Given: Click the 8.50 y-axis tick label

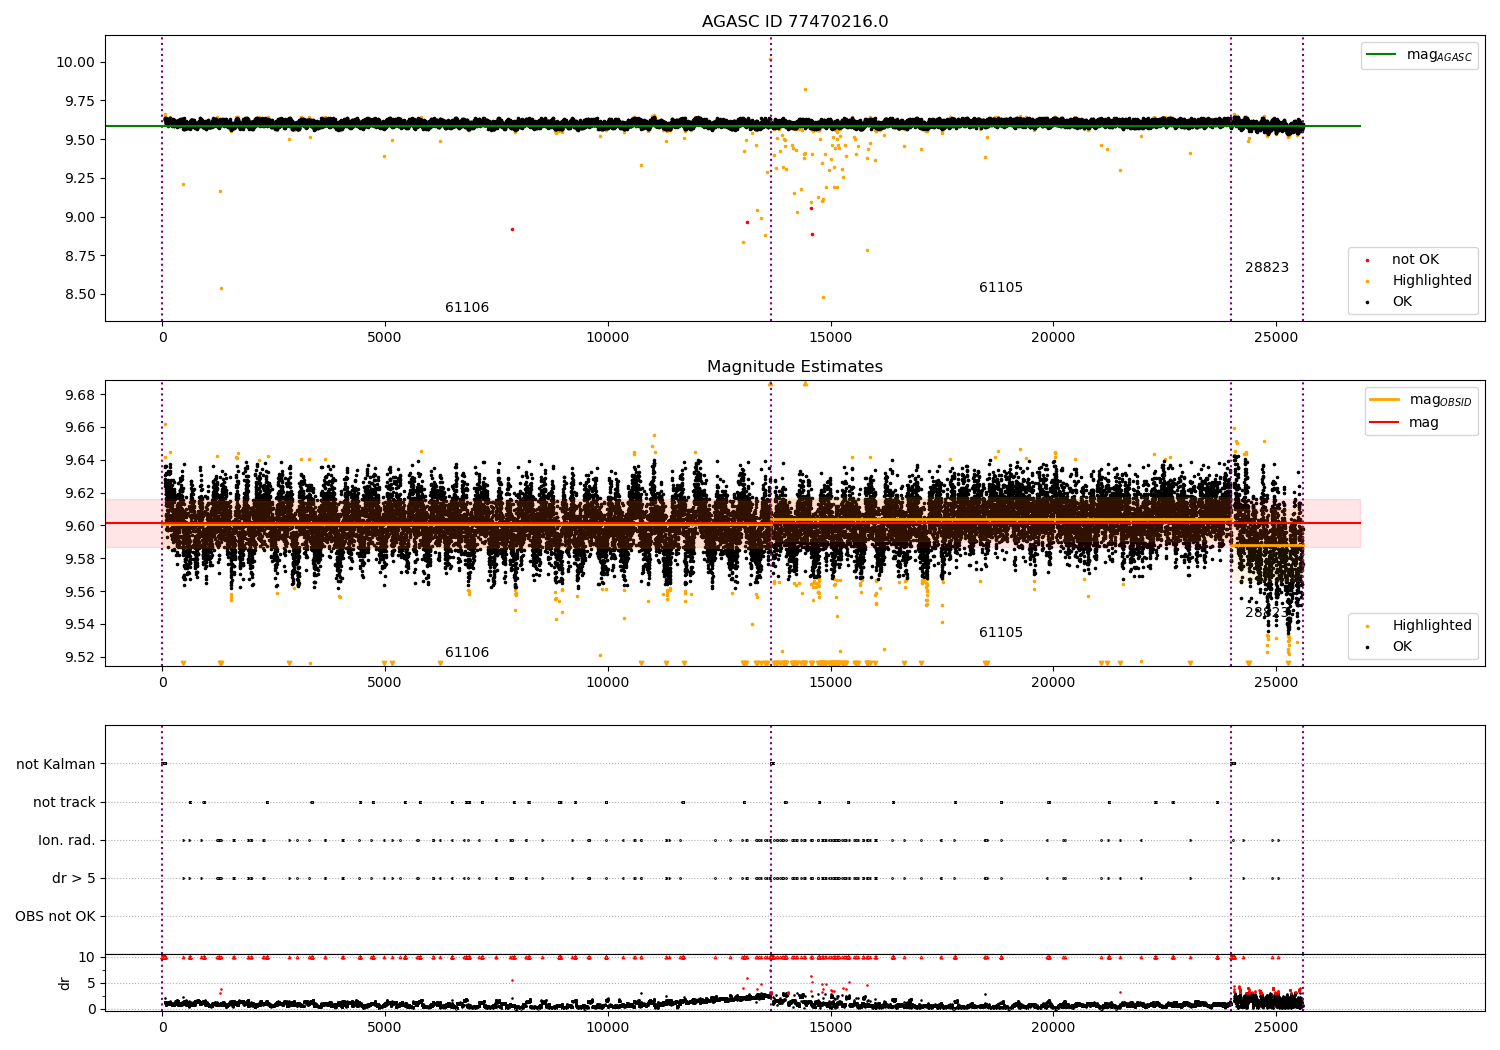Looking at the screenshot, I should pyautogui.click(x=79, y=295).
